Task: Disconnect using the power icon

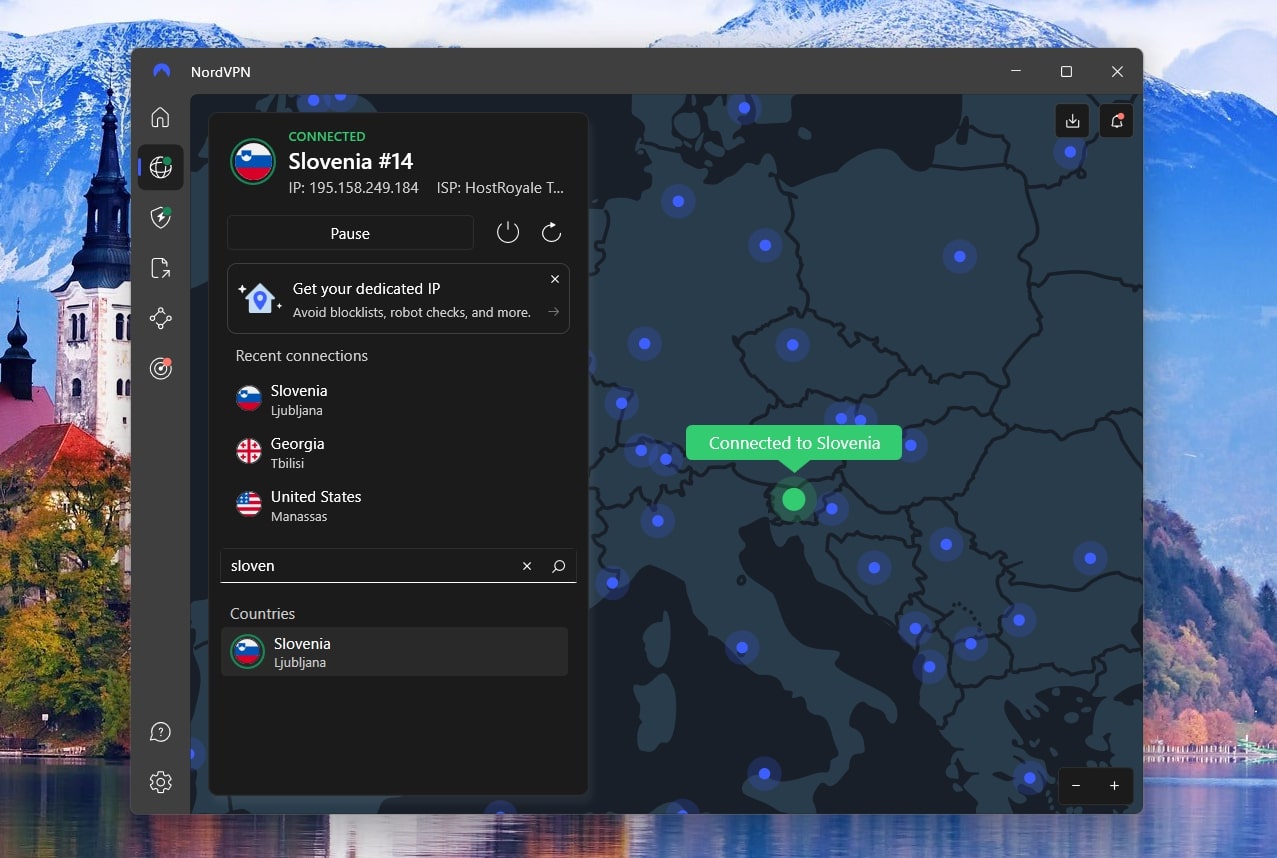Action: click(507, 231)
